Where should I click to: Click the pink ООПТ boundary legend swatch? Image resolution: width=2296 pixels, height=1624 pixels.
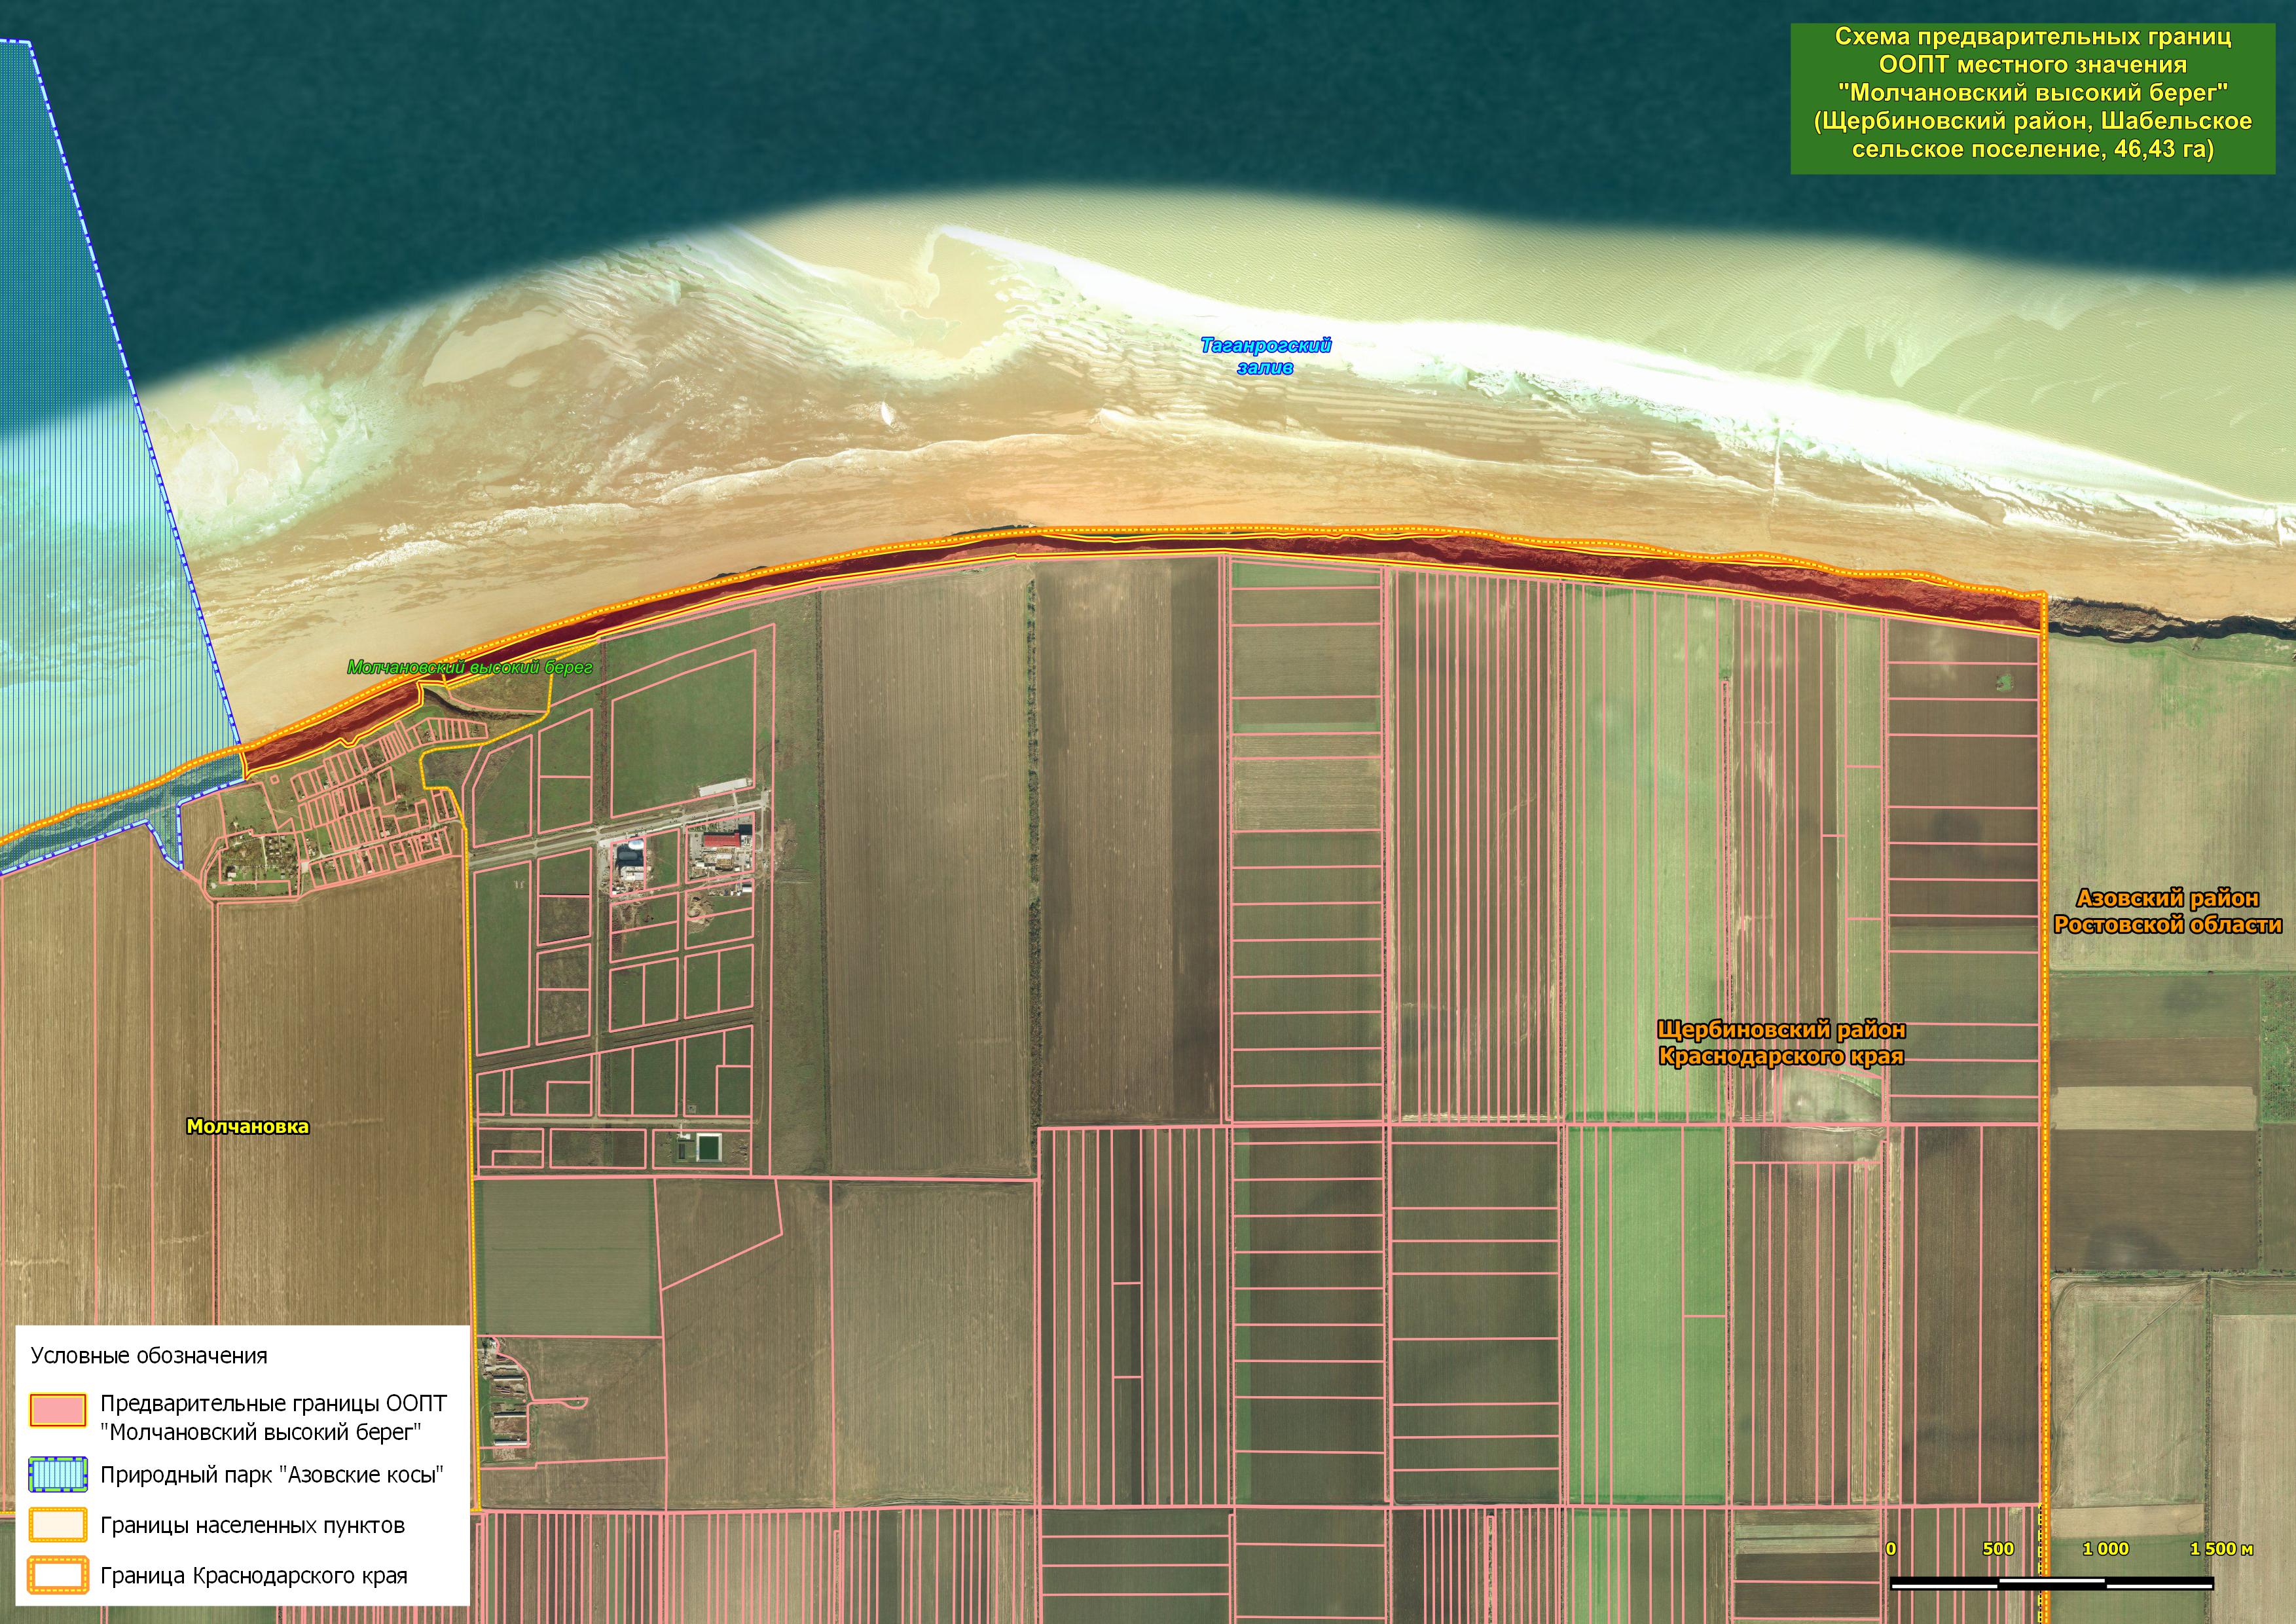pyautogui.click(x=58, y=1410)
